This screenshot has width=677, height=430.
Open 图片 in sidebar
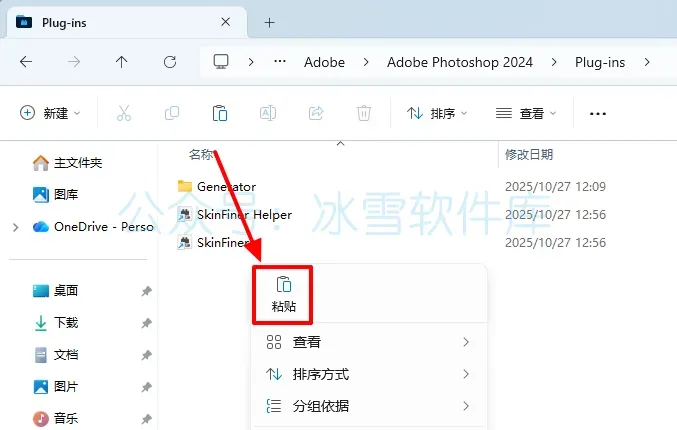pyautogui.click(x=55, y=386)
